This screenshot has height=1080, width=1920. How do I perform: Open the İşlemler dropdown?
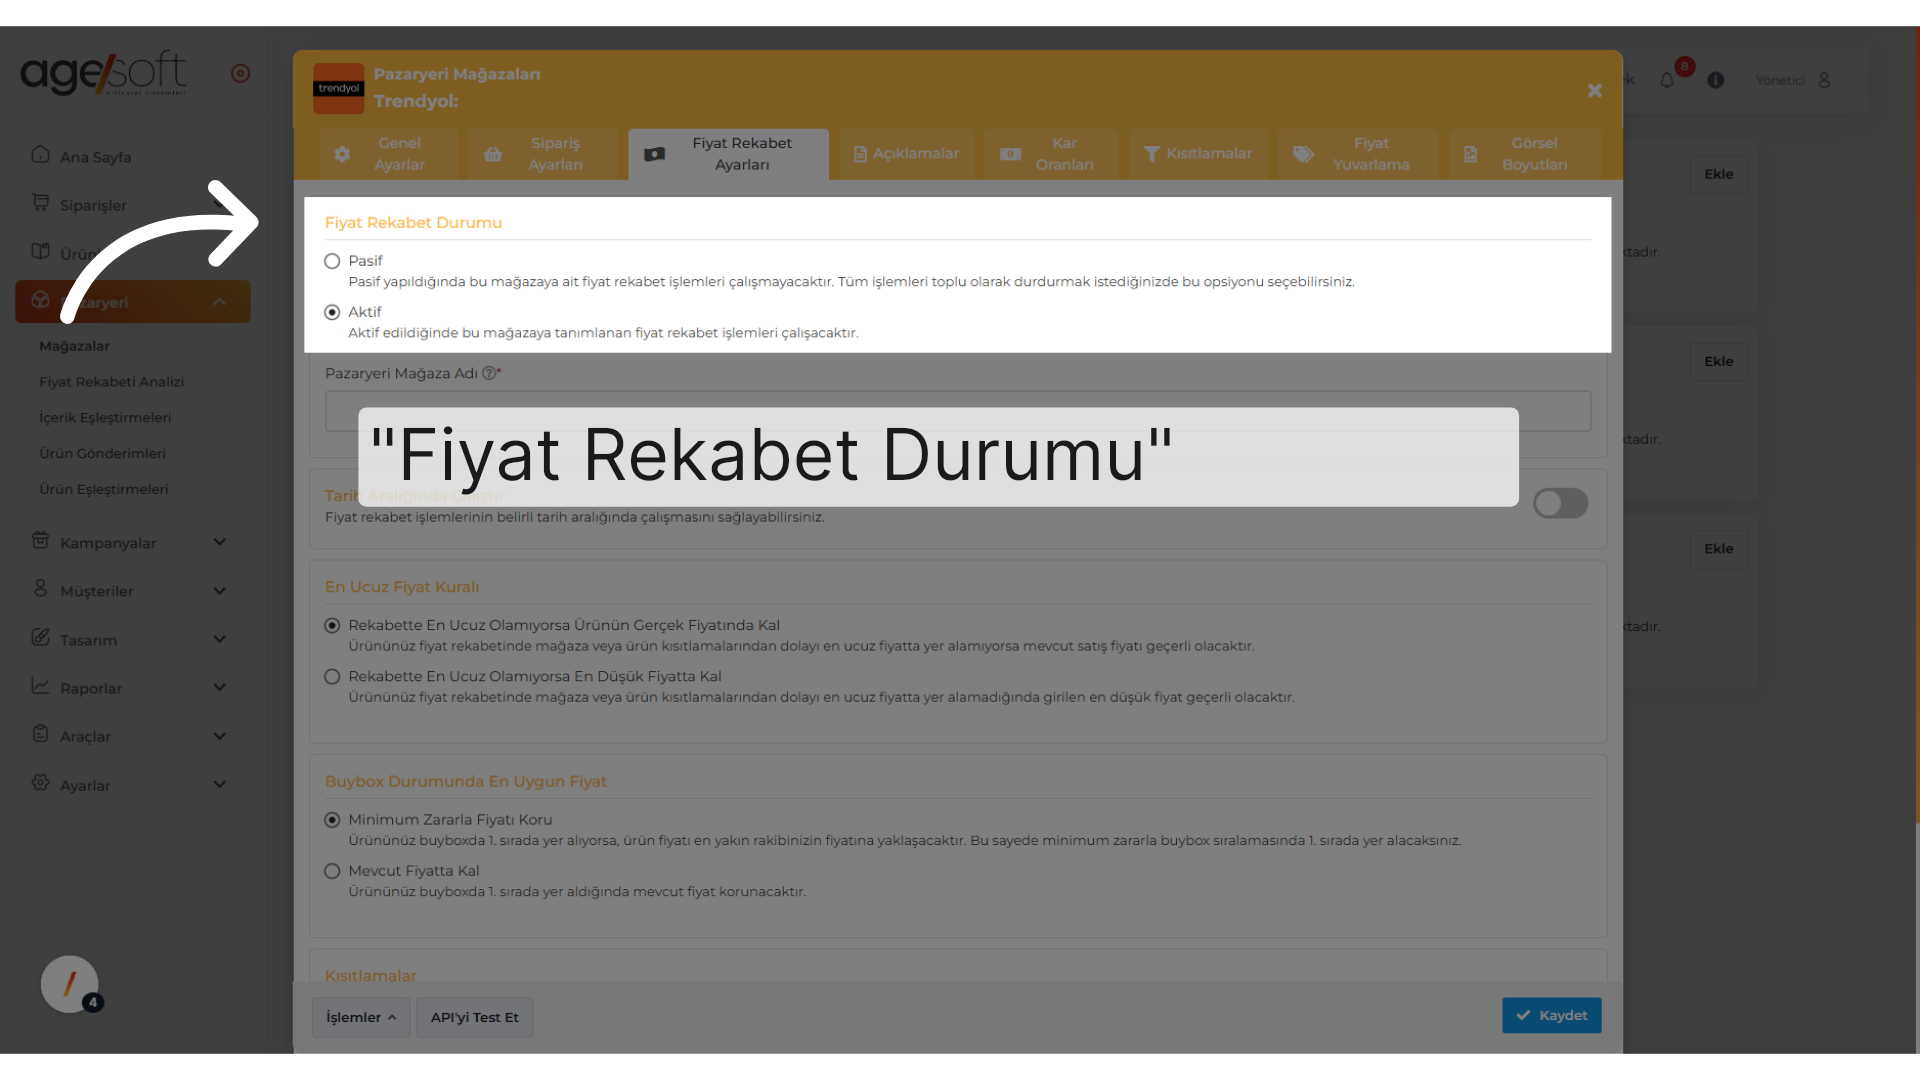coord(361,1017)
